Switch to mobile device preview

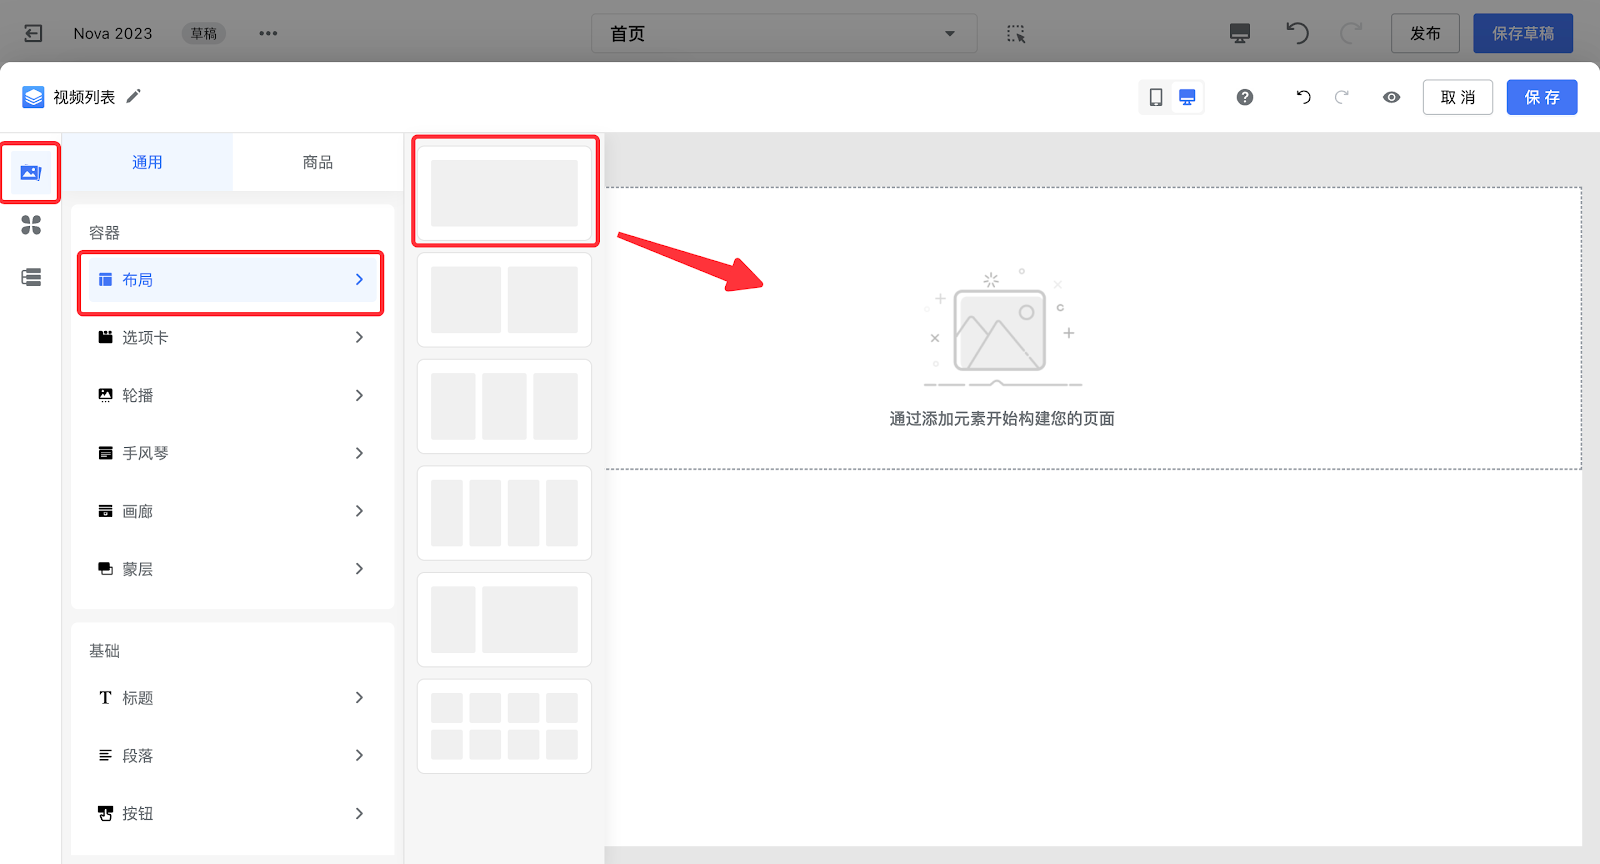1155,97
